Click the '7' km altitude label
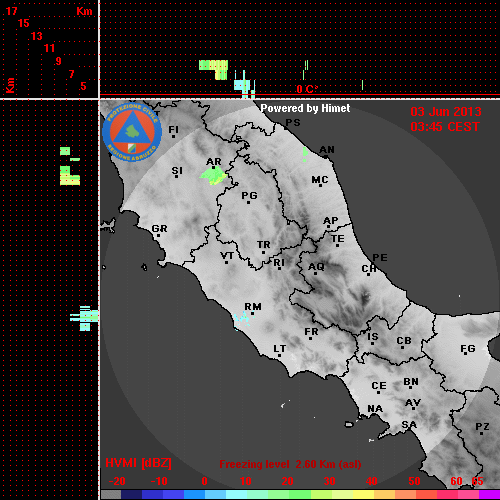 (71, 74)
